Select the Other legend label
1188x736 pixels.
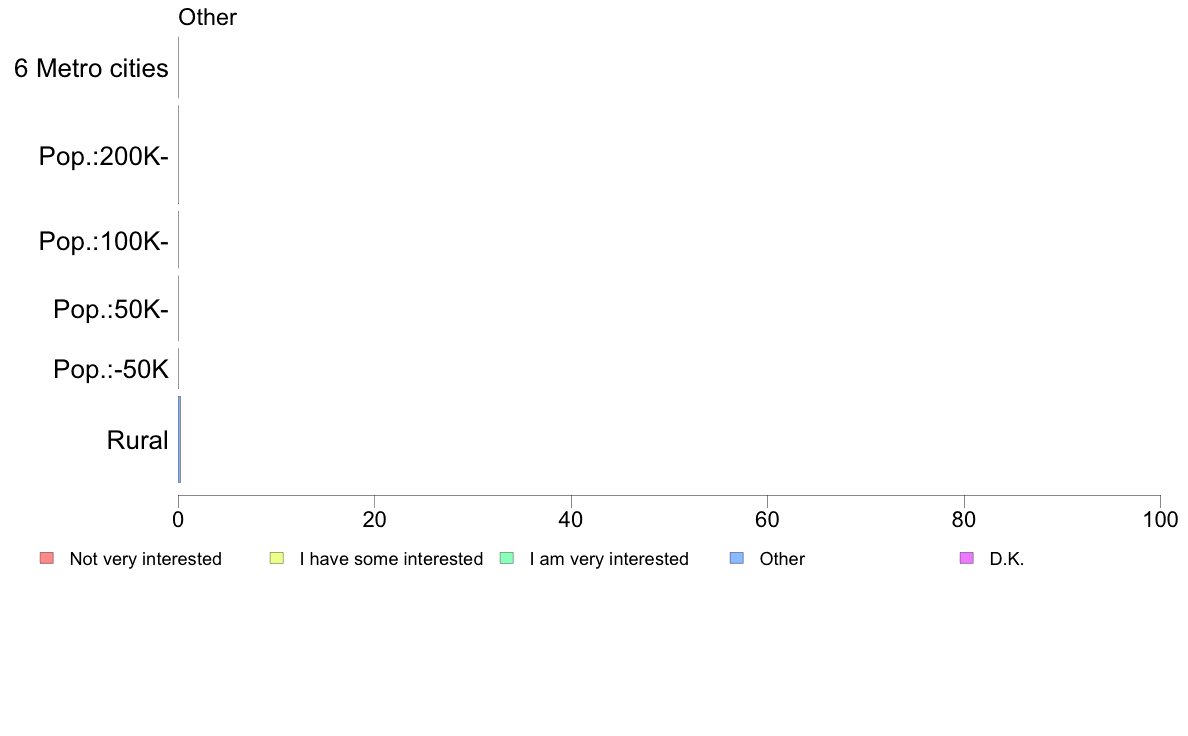(782, 559)
